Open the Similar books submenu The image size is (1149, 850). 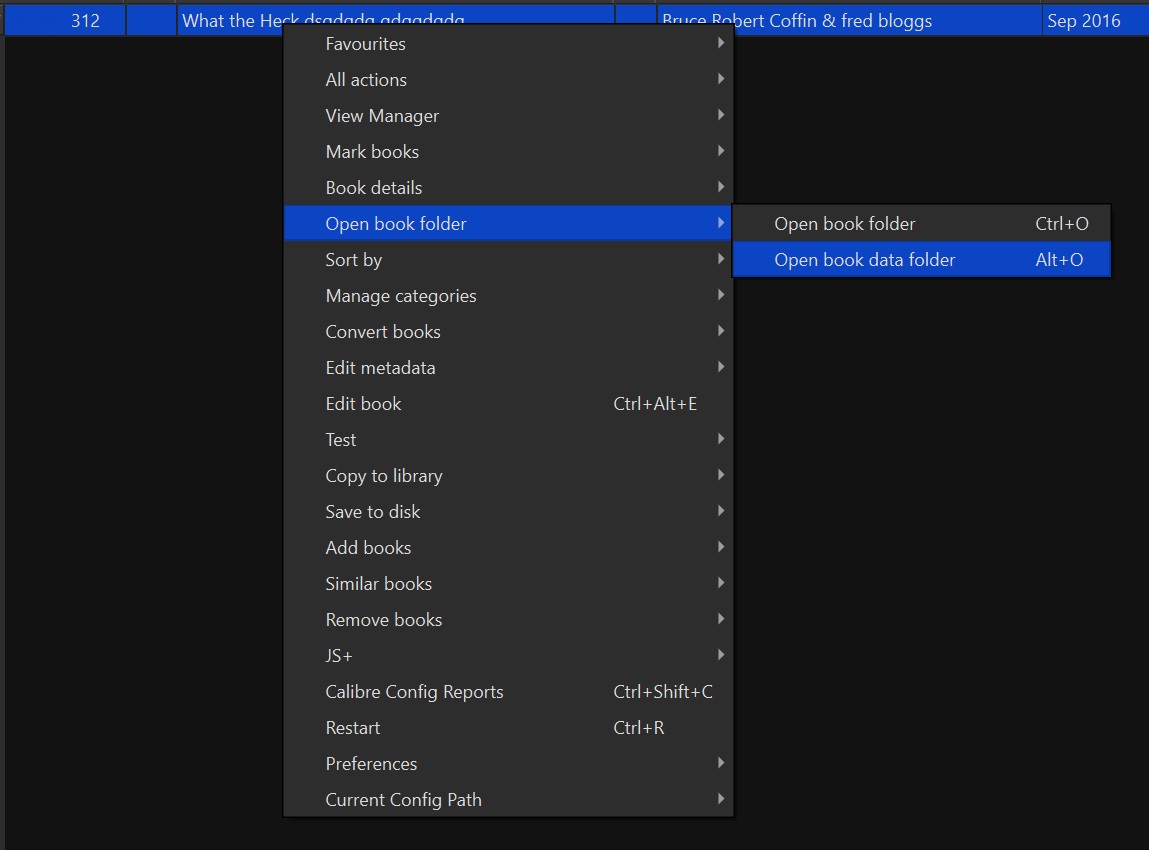pos(379,584)
